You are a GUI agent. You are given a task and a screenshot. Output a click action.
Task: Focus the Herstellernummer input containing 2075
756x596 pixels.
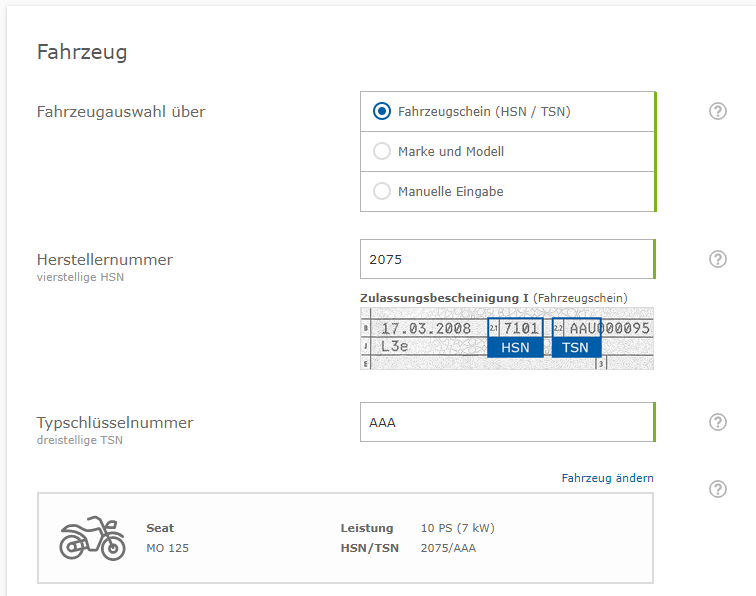pos(506,259)
